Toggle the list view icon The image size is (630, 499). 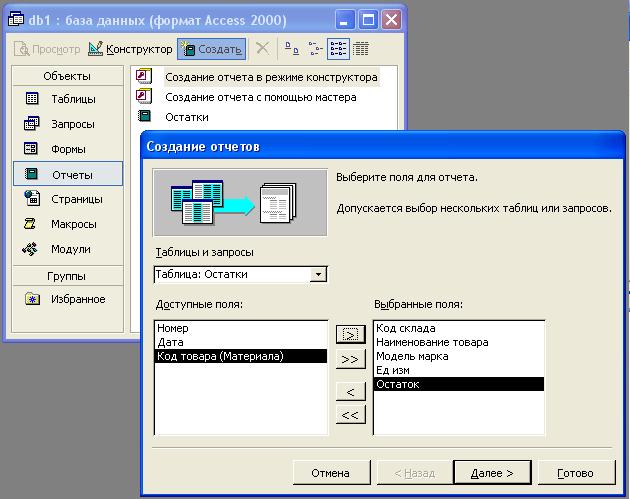click(x=338, y=49)
